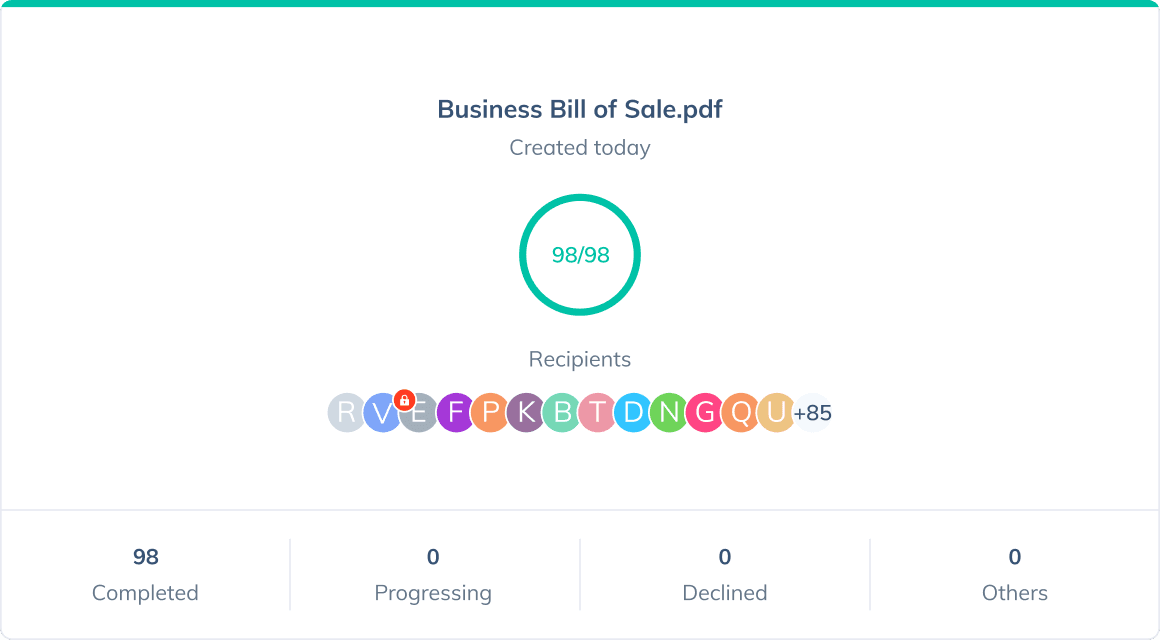Click the pink T recipient avatar
Image resolution: width=1160 pixels, height=640 pixels.
[597, 412]
